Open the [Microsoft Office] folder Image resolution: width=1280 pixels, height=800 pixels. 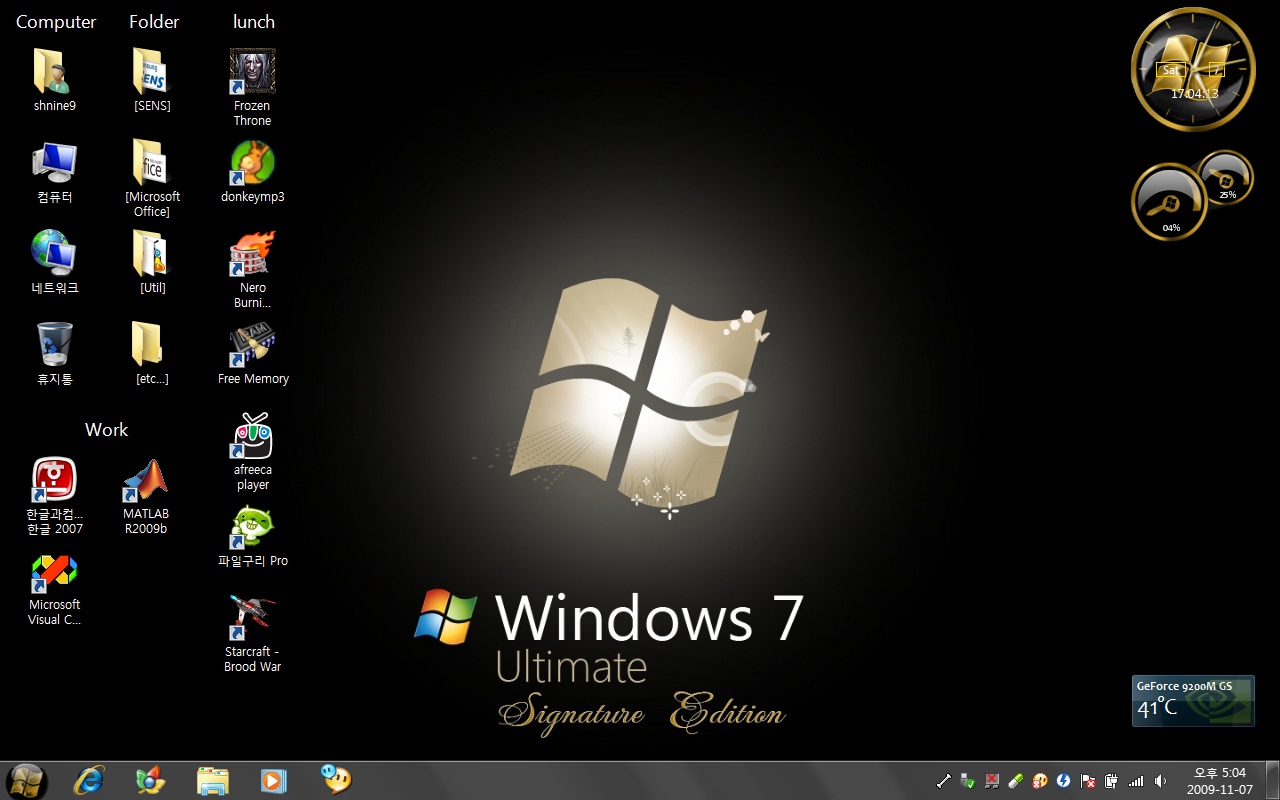[x=152, y=163]
